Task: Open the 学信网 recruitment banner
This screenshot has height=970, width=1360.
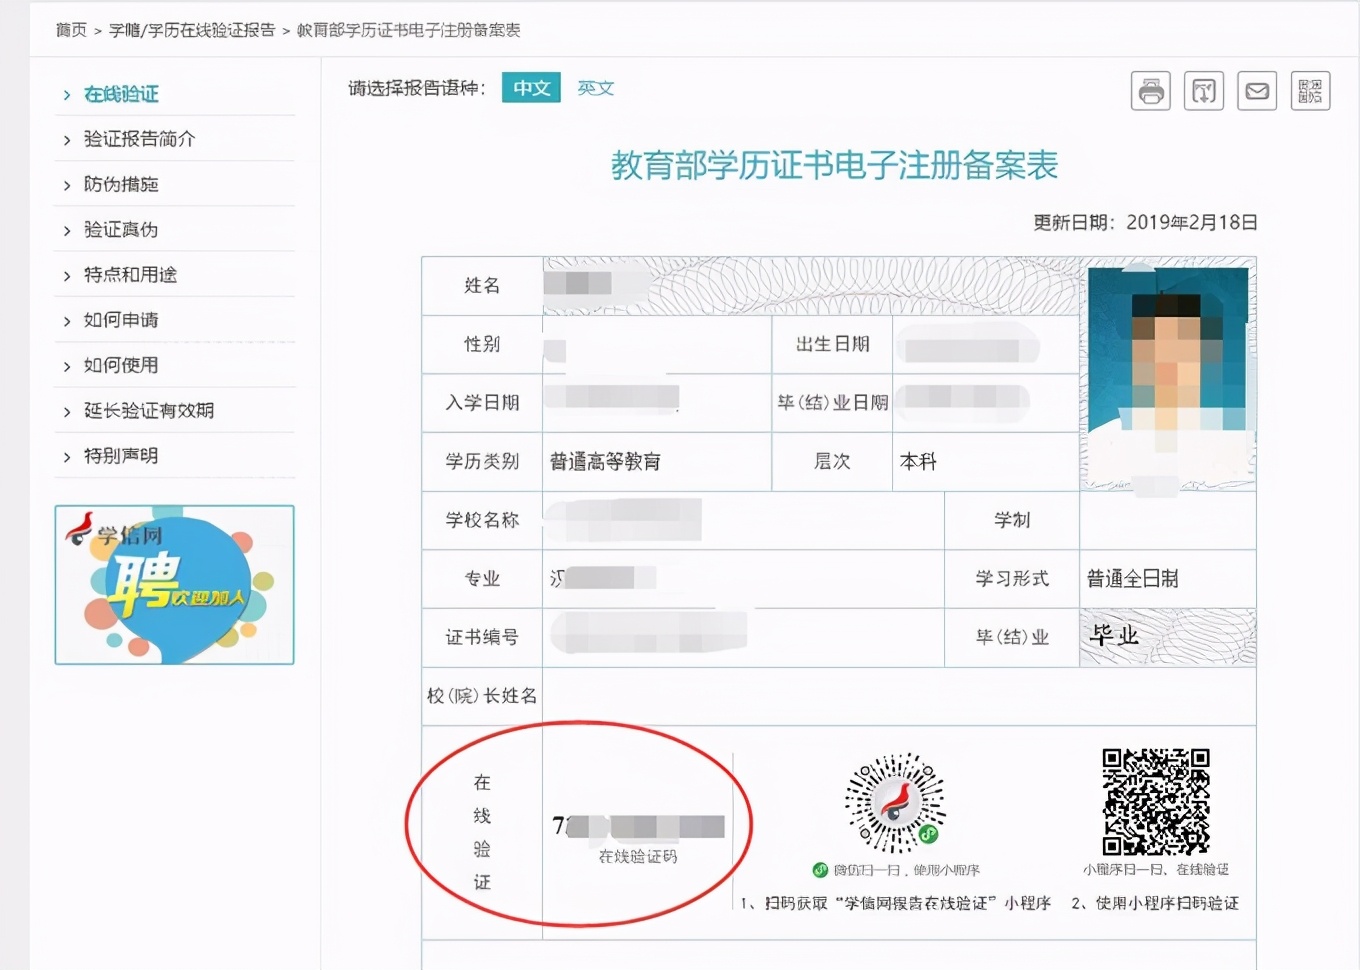Action: 174,585
